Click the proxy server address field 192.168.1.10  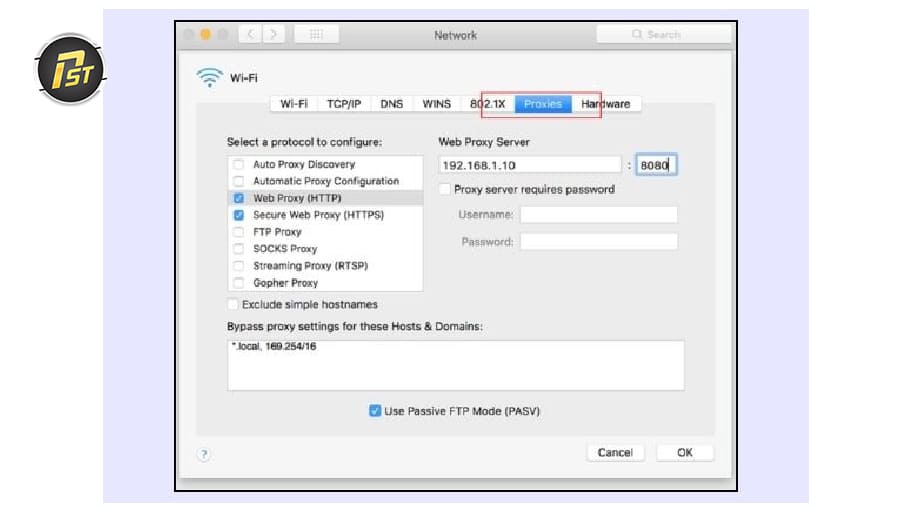tap(529, 165)
